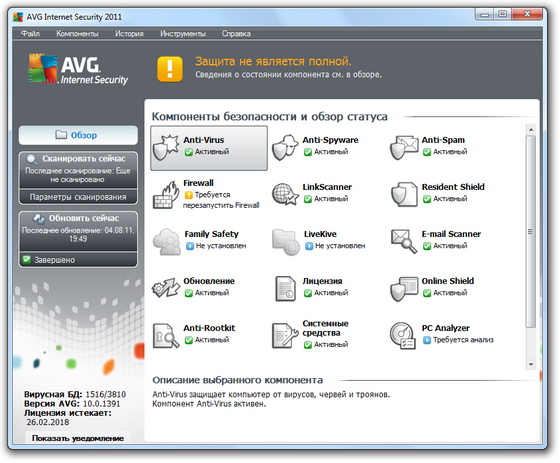Click 'Защита не является полной.' heading

[273, 61]
